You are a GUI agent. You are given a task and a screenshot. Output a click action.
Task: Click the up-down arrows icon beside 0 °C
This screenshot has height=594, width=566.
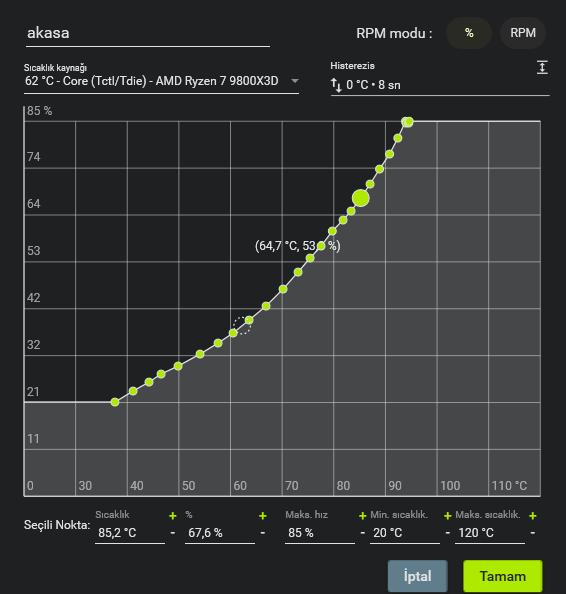point(336,85)
